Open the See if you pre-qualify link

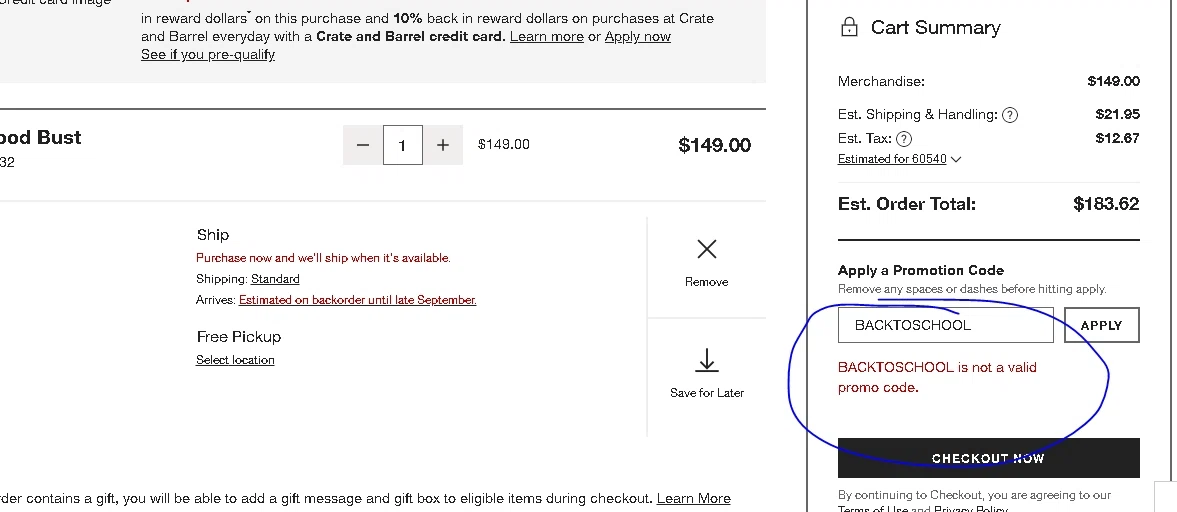point(208,55)
